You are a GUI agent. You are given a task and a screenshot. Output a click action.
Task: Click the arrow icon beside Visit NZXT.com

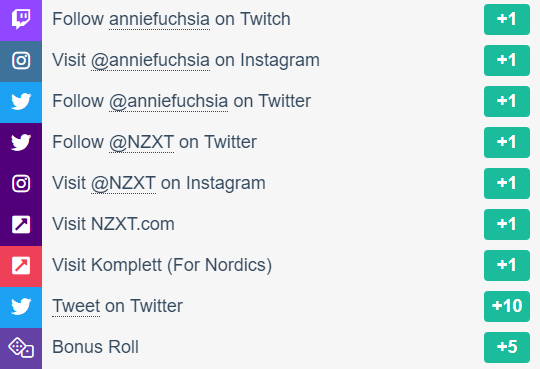click(x=21, y=225)
